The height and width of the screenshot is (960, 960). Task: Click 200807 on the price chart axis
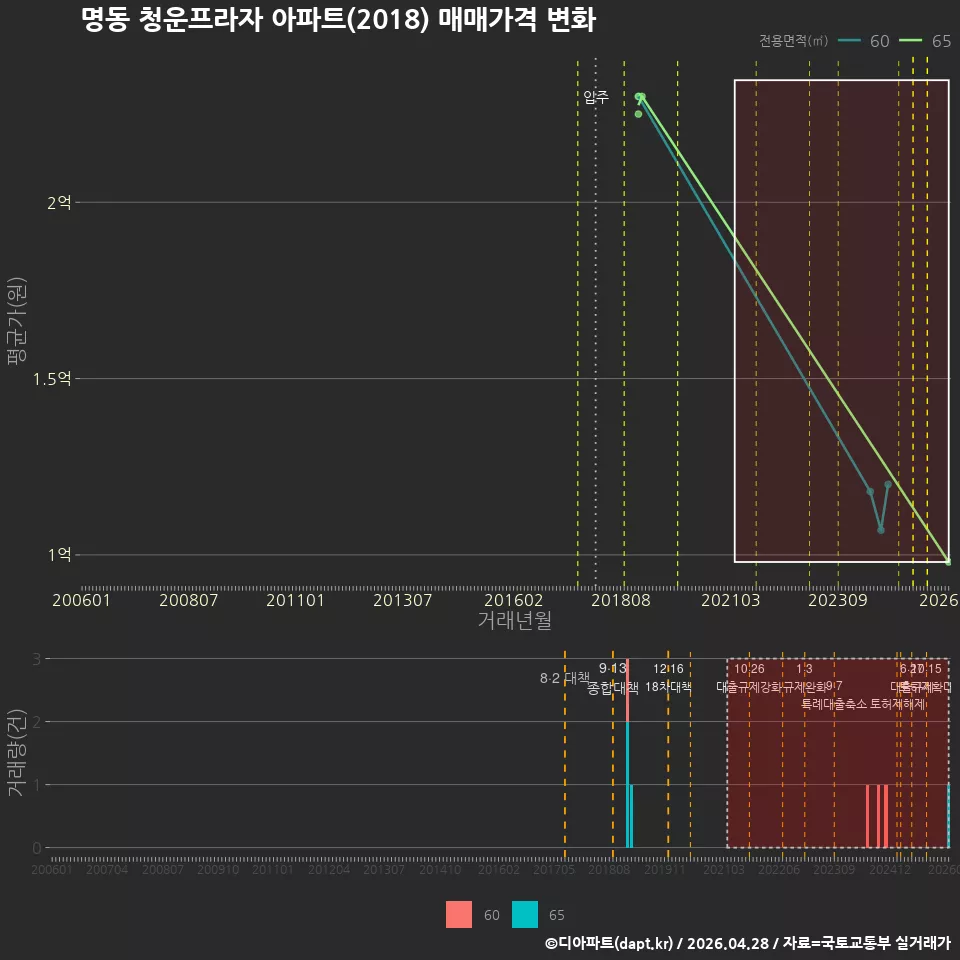pyautogui.click(x=189, y=600)
